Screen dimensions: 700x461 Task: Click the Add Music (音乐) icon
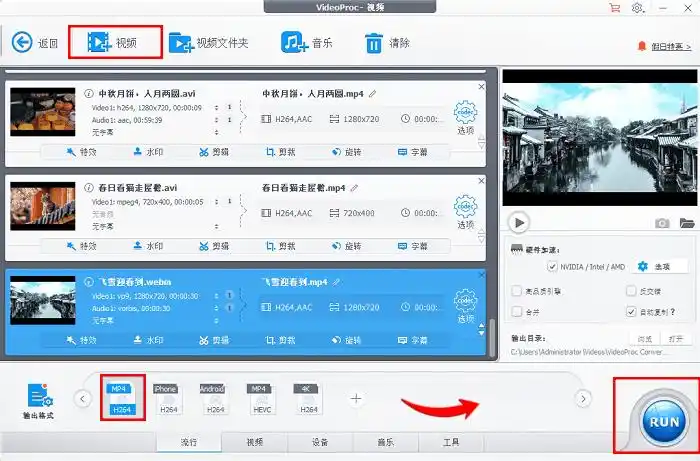click(x=293, y=43)
